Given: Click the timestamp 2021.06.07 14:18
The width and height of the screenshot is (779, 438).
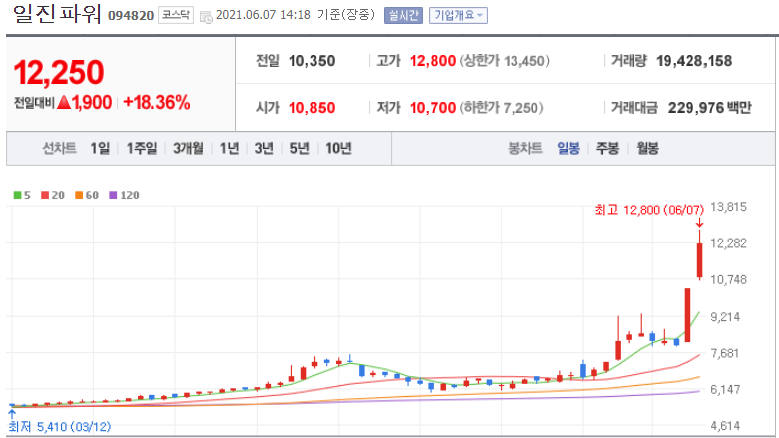Looking at the screenshot, I should [x=263, y=15].
